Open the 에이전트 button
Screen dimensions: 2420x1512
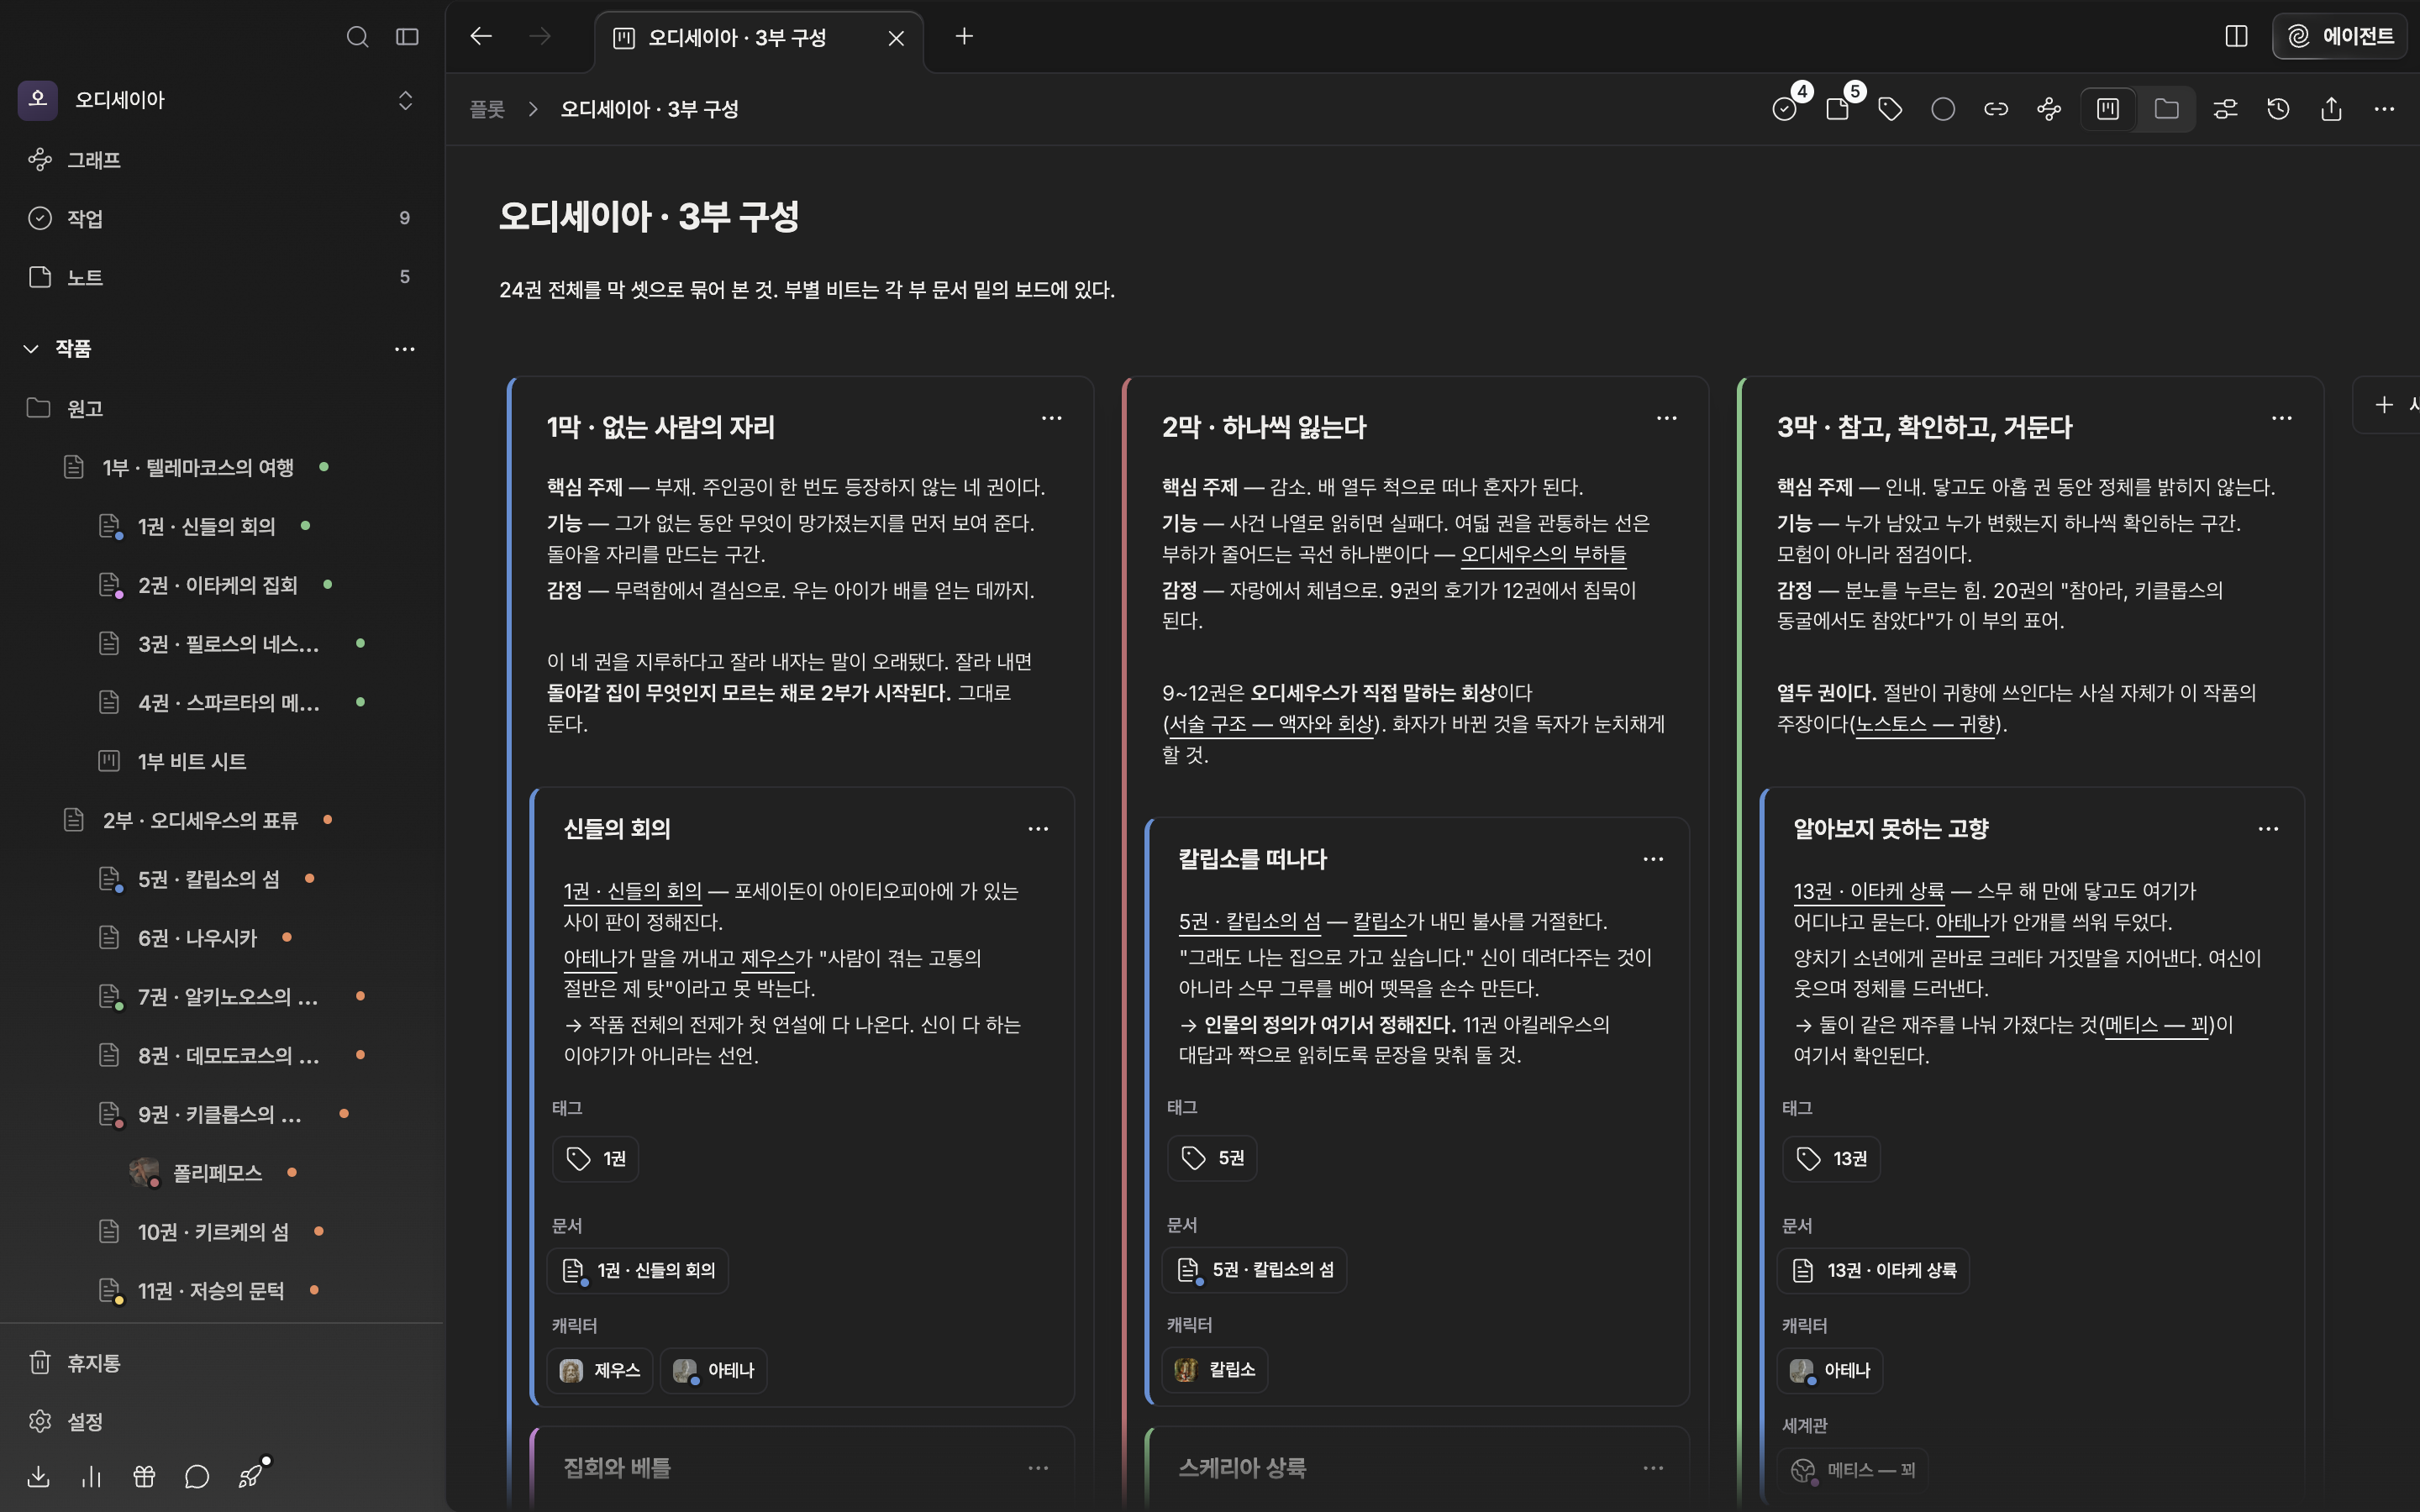[x=2339, y=36]
